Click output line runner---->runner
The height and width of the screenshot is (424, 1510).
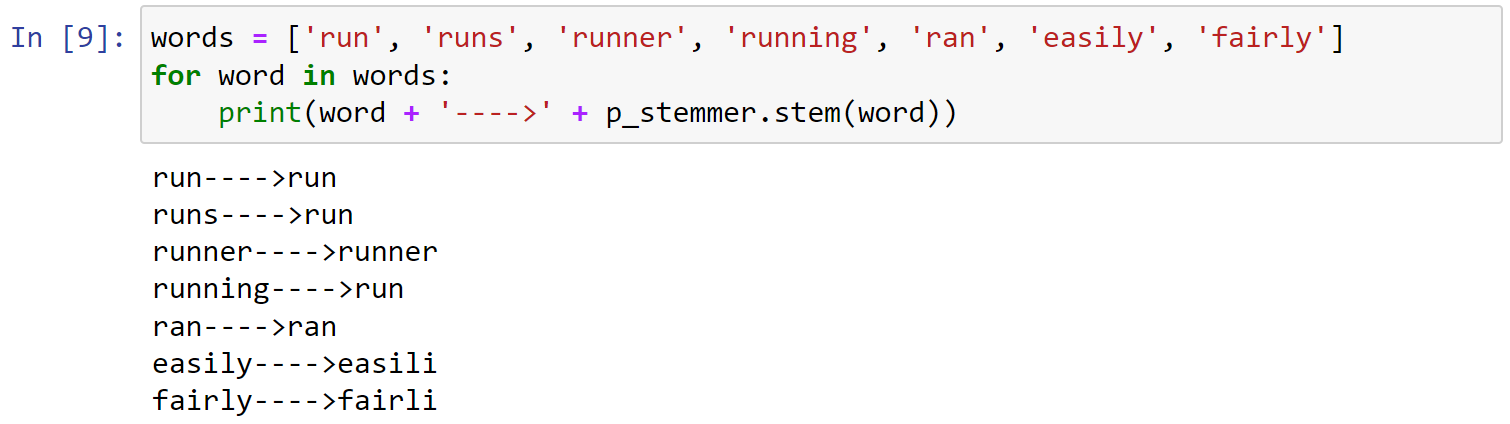[295, 253]
